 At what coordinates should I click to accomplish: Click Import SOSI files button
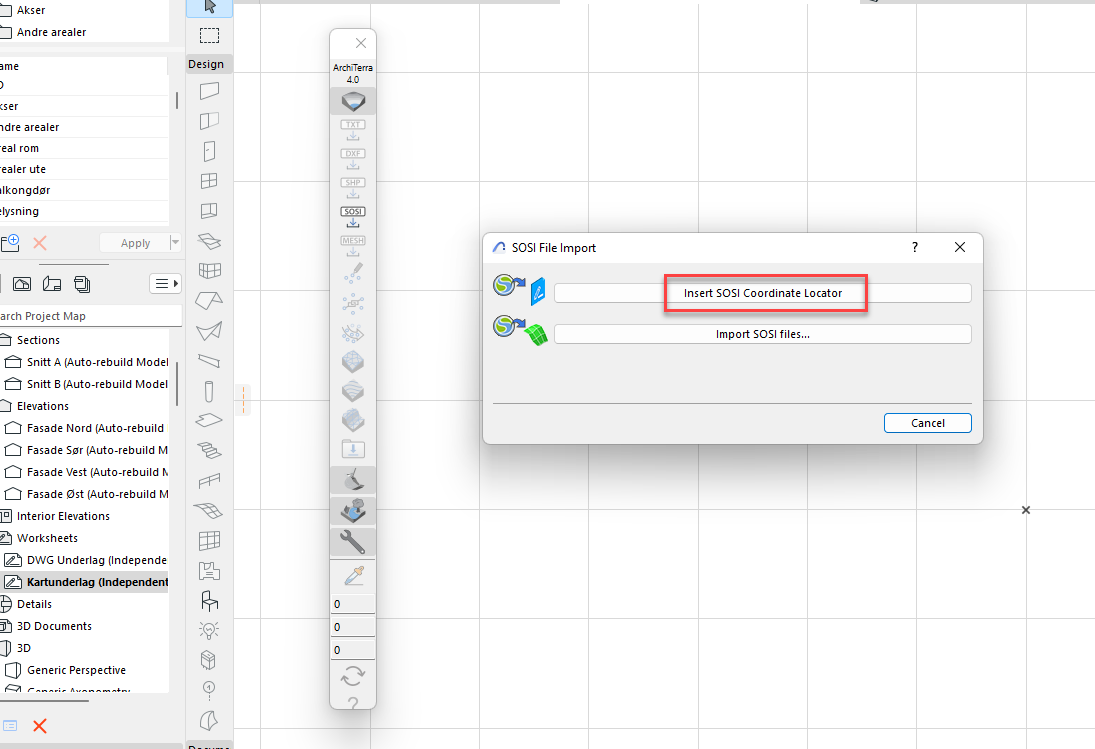coord(762,334)
